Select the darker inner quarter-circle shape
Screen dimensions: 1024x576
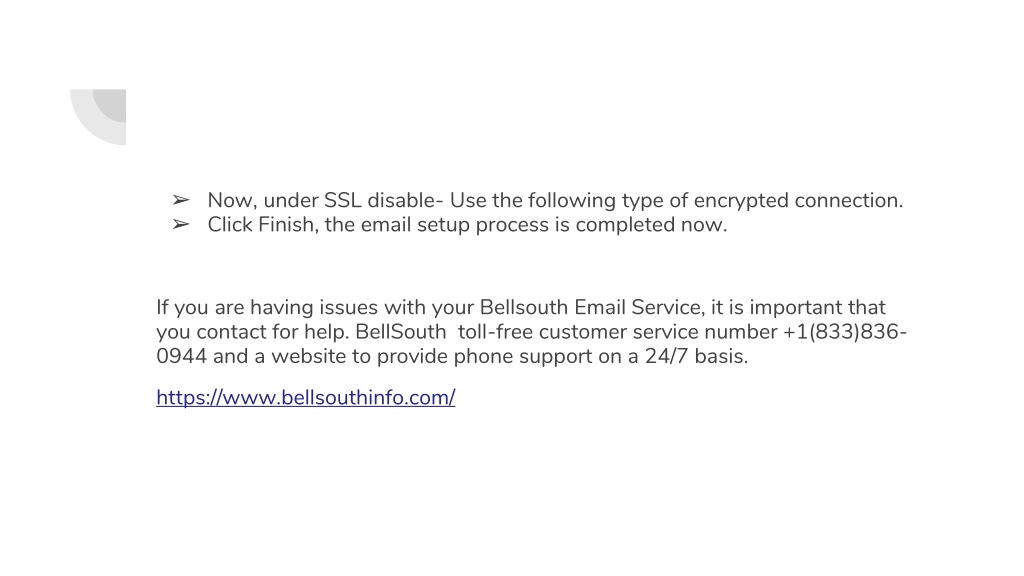[110, 106]
